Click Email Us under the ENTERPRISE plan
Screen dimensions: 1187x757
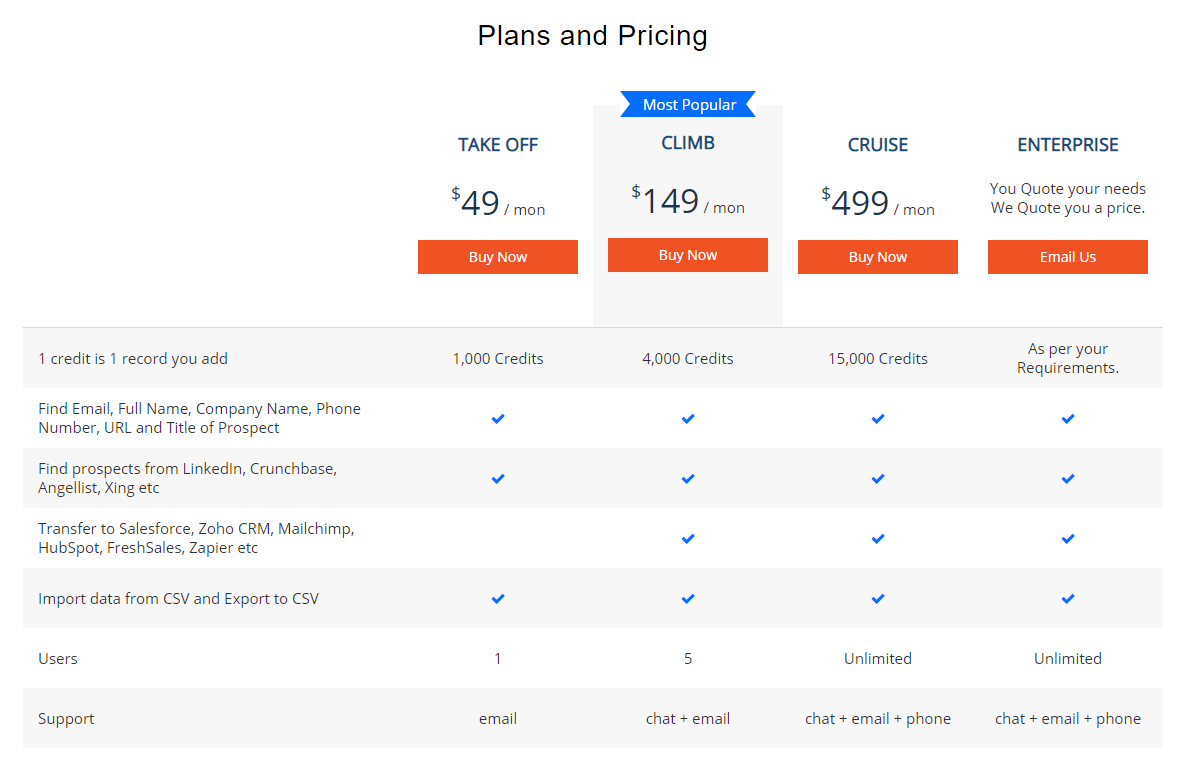[x=1067, y=257]
